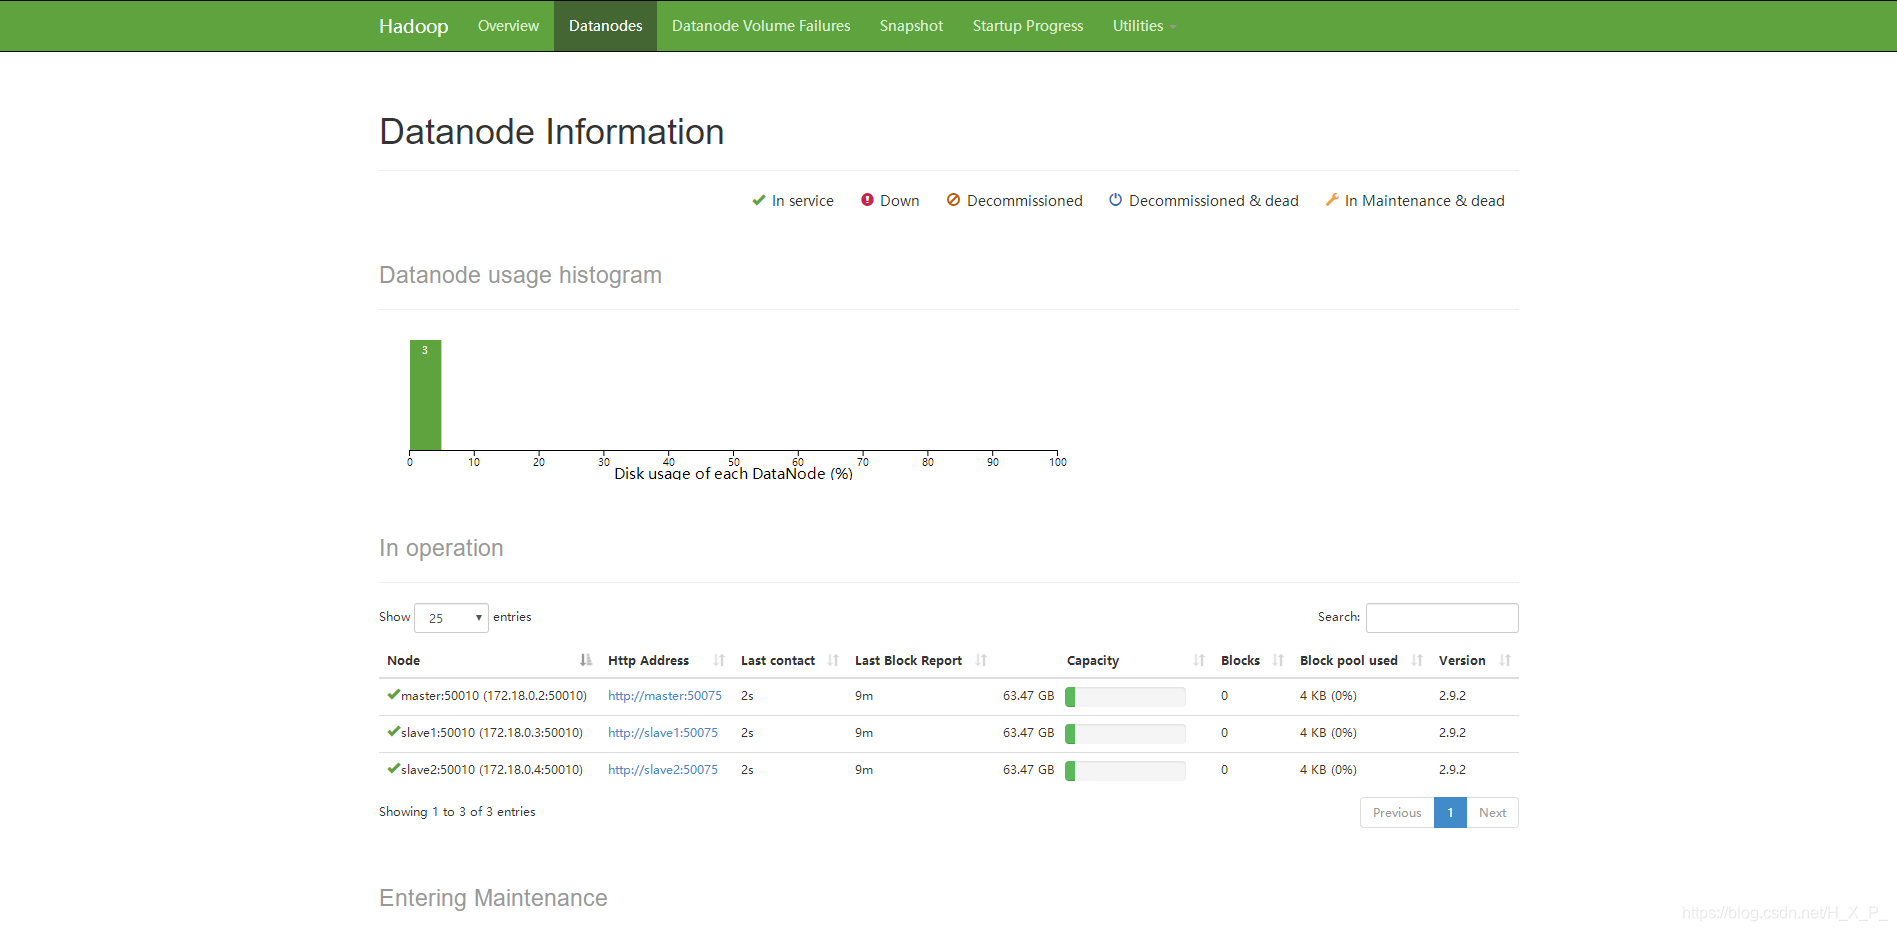Click the master node capacity progress bar
The image size is (1897, 931).
click(x=1125, y=697)
